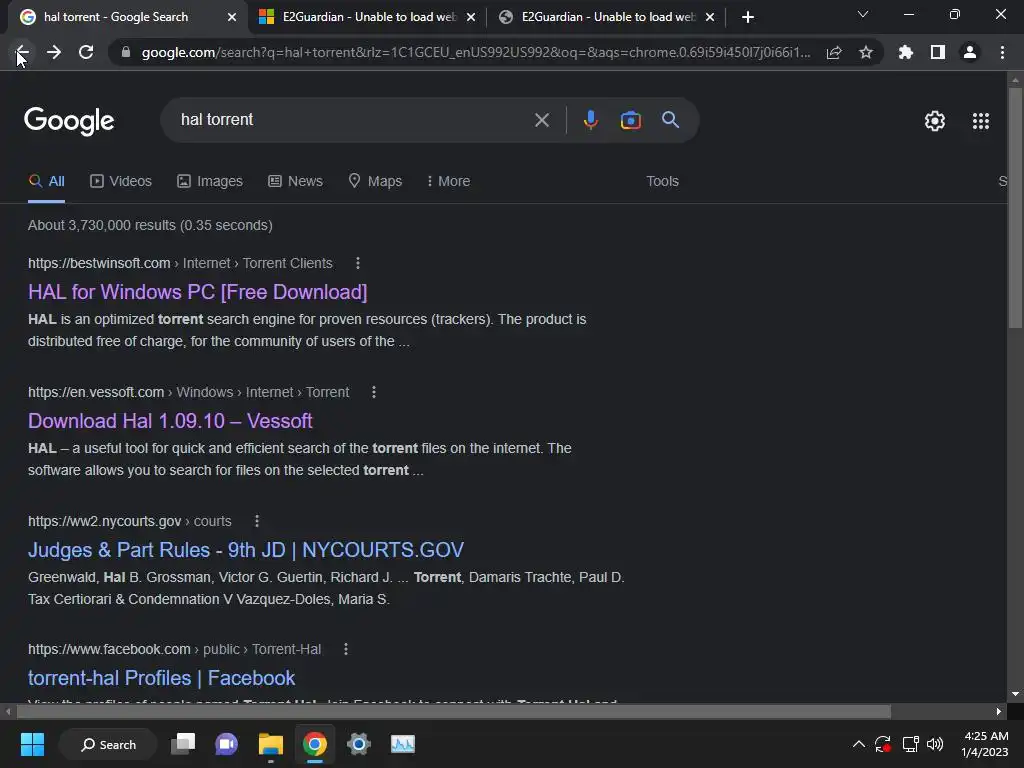Click the scroll down arrow
The height and width of the screenshot is (768, 1024).
click(1015, 694)
